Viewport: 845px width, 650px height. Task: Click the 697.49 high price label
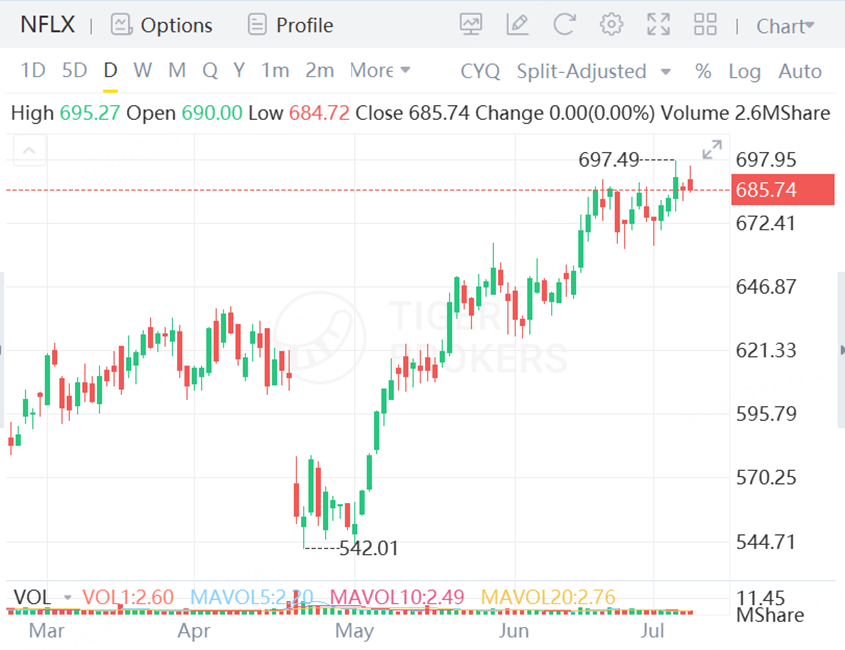(608, 160)
